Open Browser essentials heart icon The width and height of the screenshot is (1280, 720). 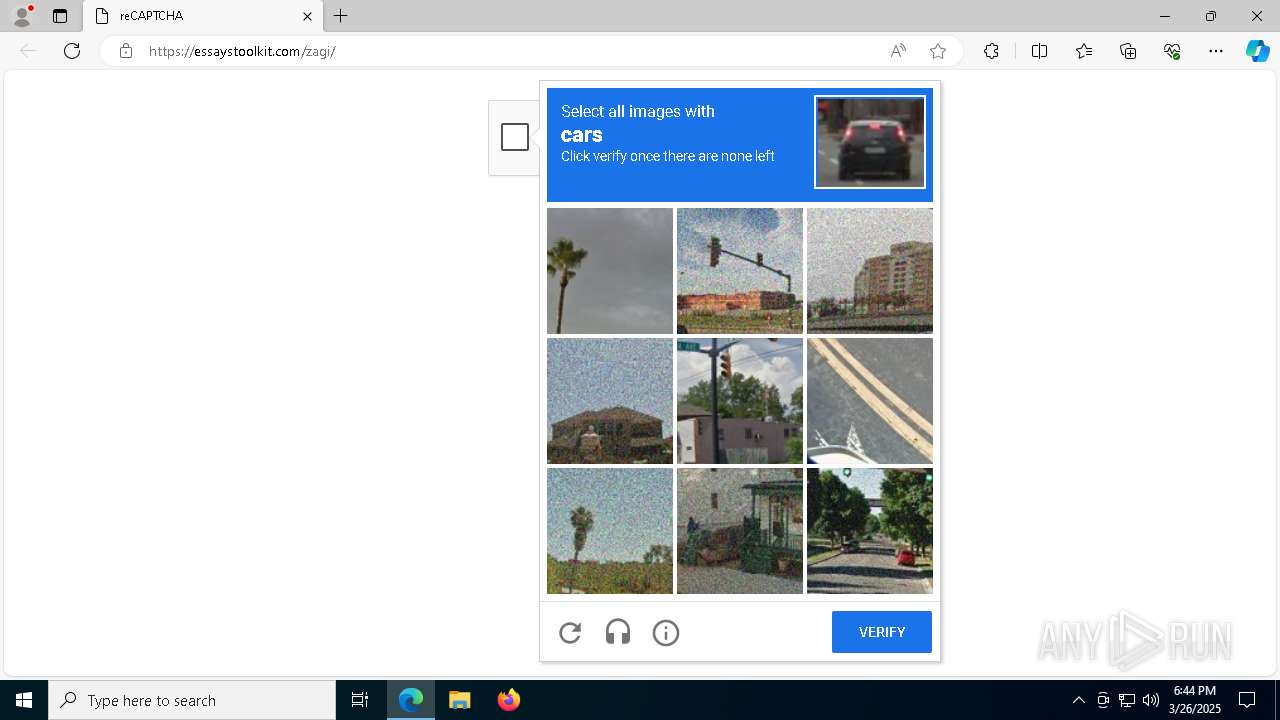[x=1172, y=51]
